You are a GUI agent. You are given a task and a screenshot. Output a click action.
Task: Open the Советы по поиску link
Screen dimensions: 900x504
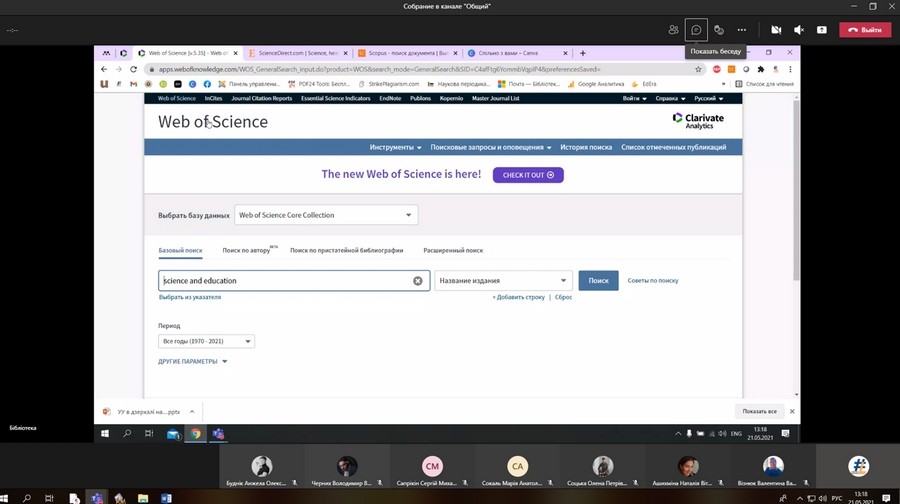tap(653, 281)
